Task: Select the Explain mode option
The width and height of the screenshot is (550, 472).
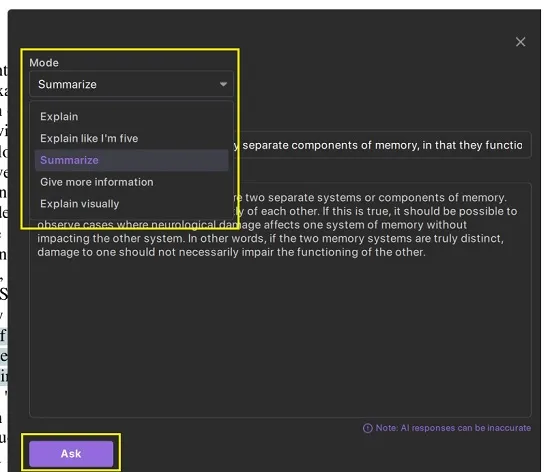Action: 59,116
